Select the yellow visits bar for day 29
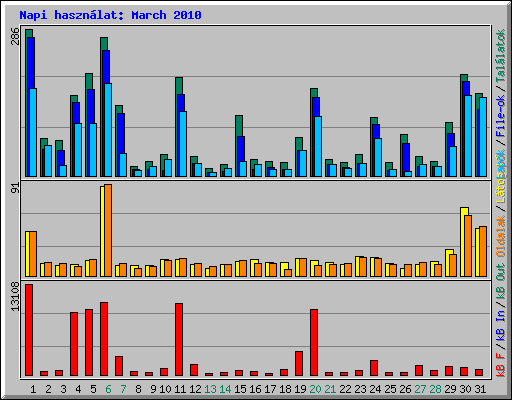This screenshot has width=512, height=400. click(x=448, y=263)
